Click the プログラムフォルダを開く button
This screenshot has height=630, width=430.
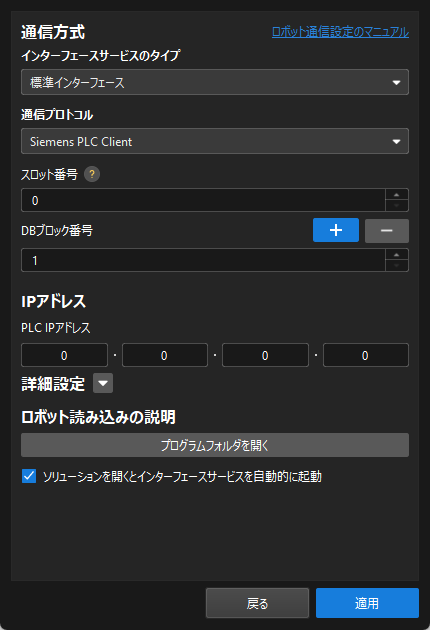tap(215, 445)
